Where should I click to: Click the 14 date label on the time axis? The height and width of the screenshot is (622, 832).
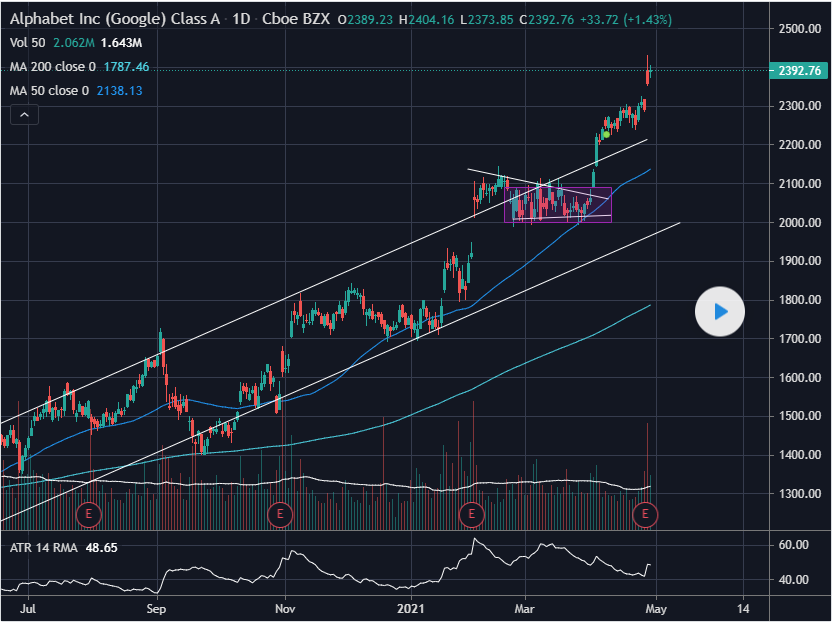click(743, 609)
